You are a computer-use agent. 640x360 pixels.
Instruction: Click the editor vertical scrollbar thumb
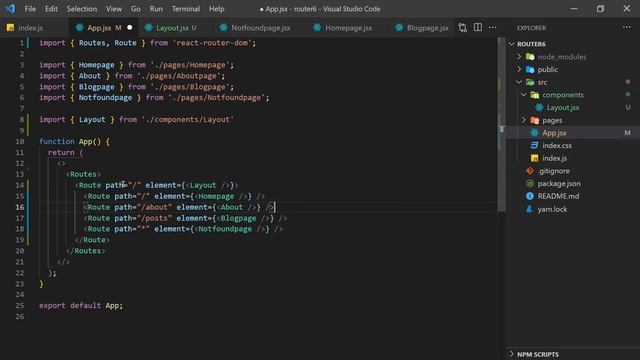(x=501, y=124)
